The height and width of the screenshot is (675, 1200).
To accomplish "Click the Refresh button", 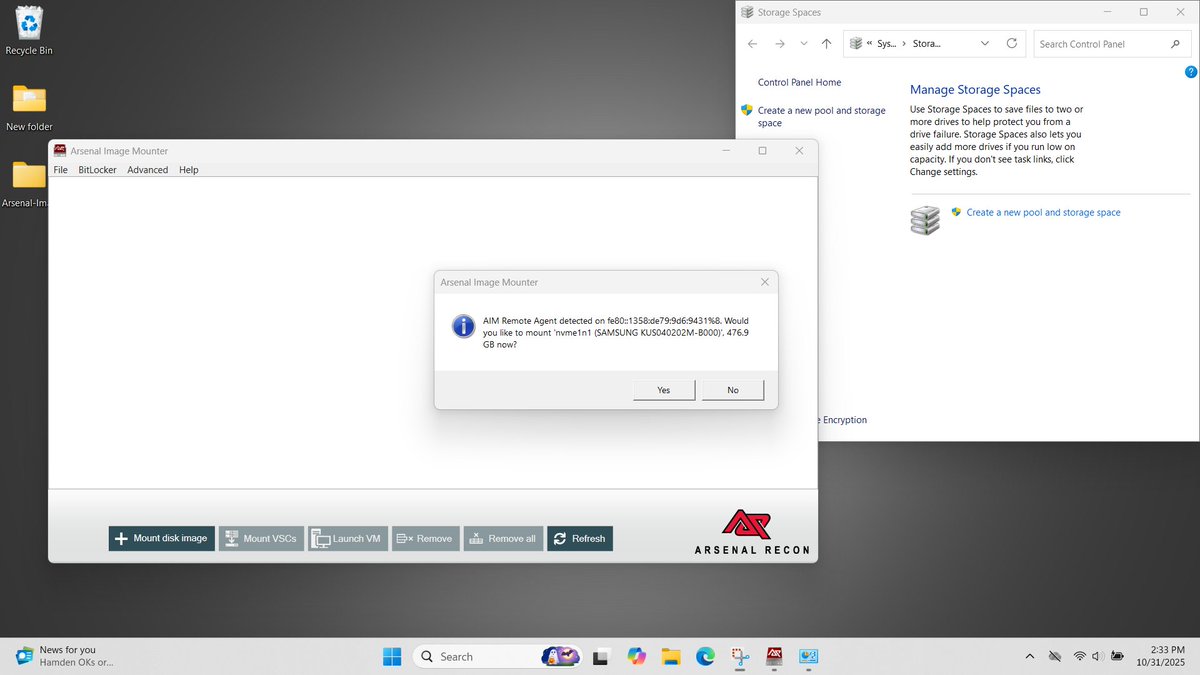I will (x=580, y=538).
